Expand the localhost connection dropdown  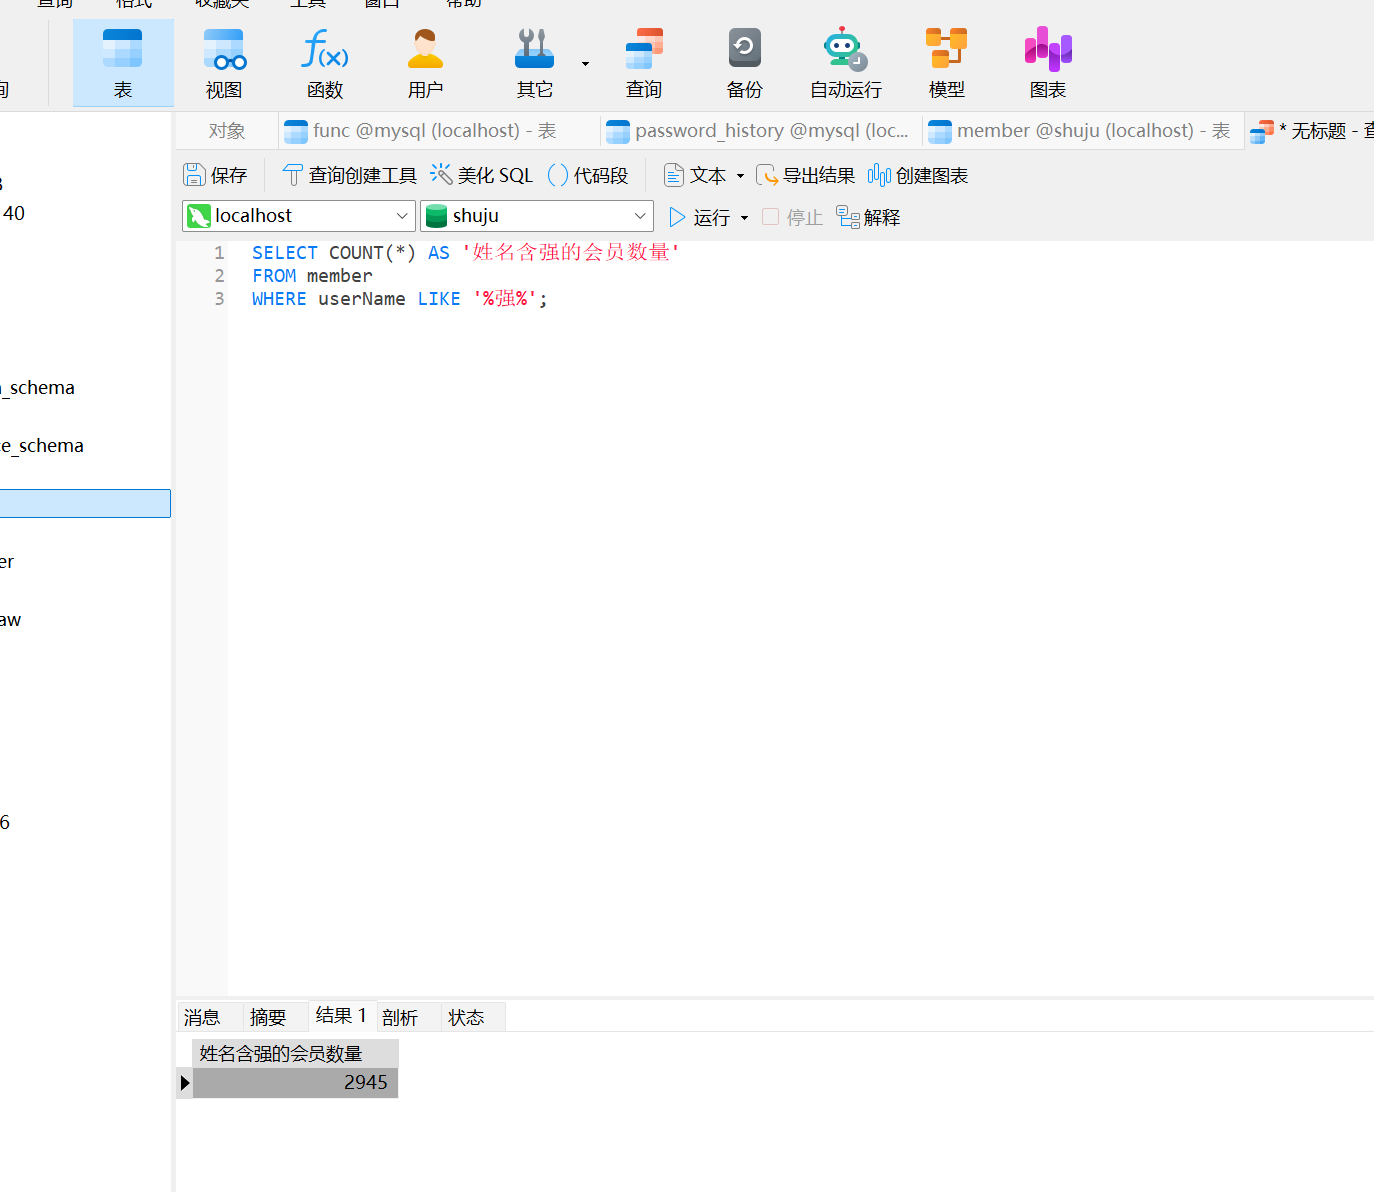coord(401,216)
